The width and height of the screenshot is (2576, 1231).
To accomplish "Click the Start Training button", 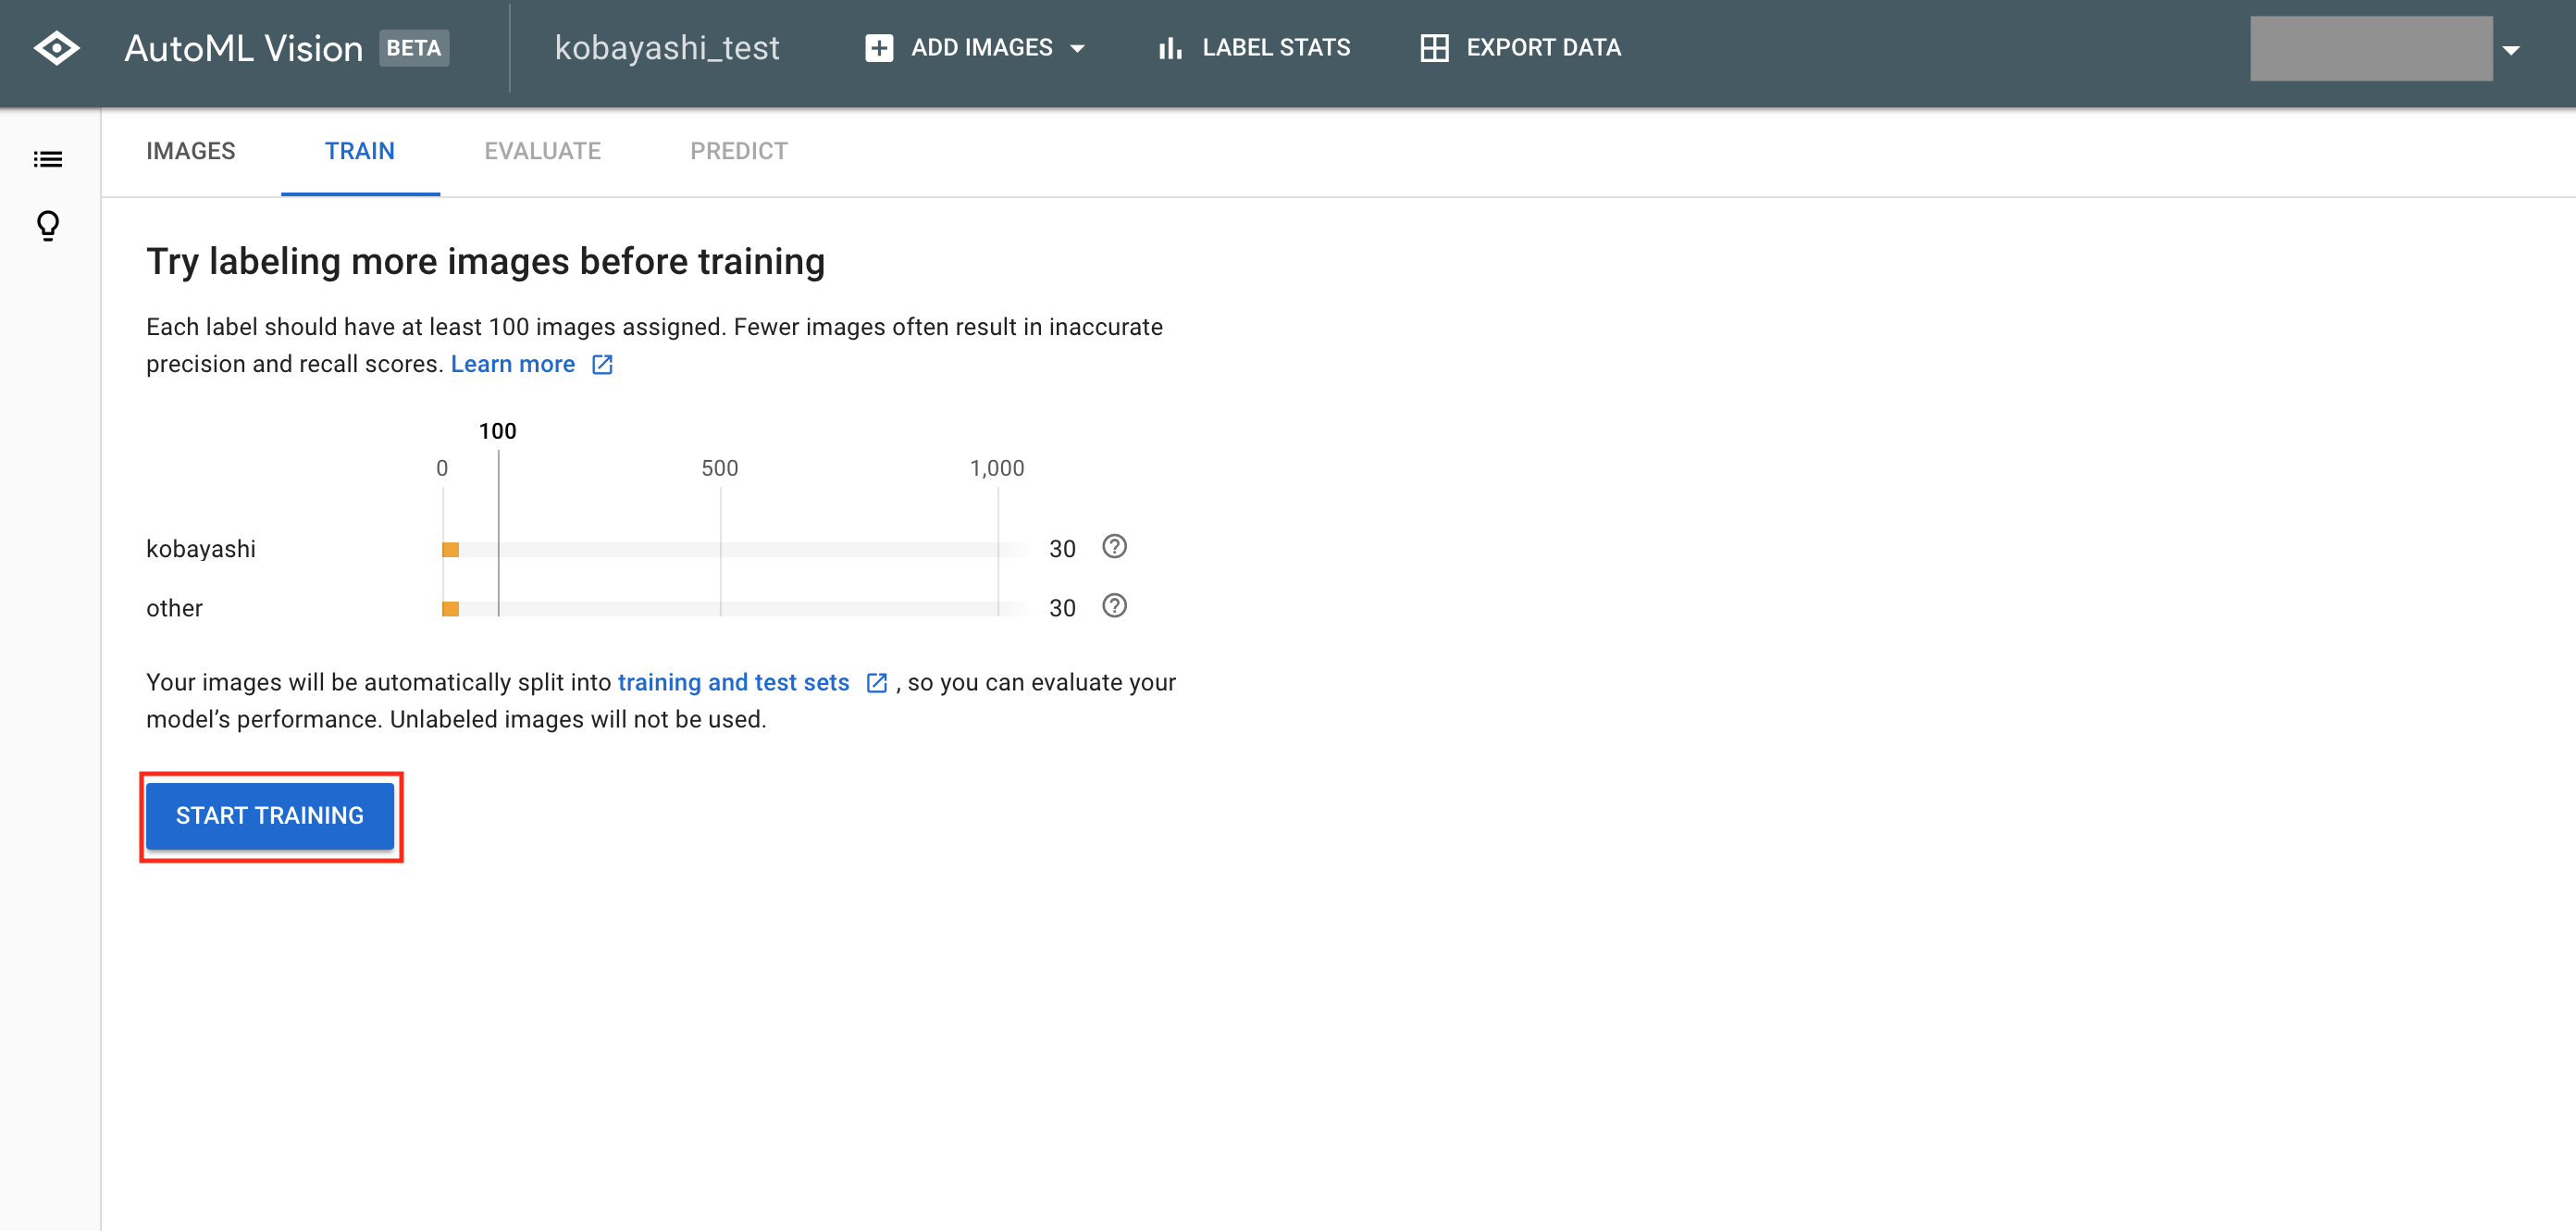I will [270, 816].
